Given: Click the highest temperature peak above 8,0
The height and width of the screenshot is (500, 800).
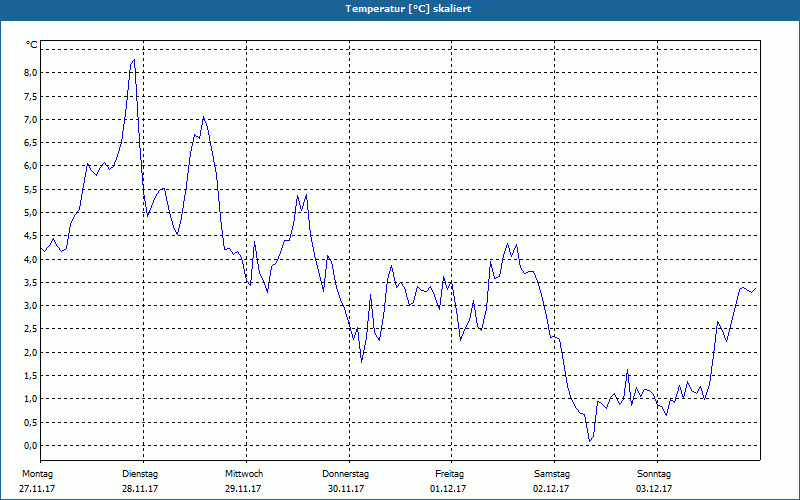Looking at the screenshot, I should tap(134, 60).
